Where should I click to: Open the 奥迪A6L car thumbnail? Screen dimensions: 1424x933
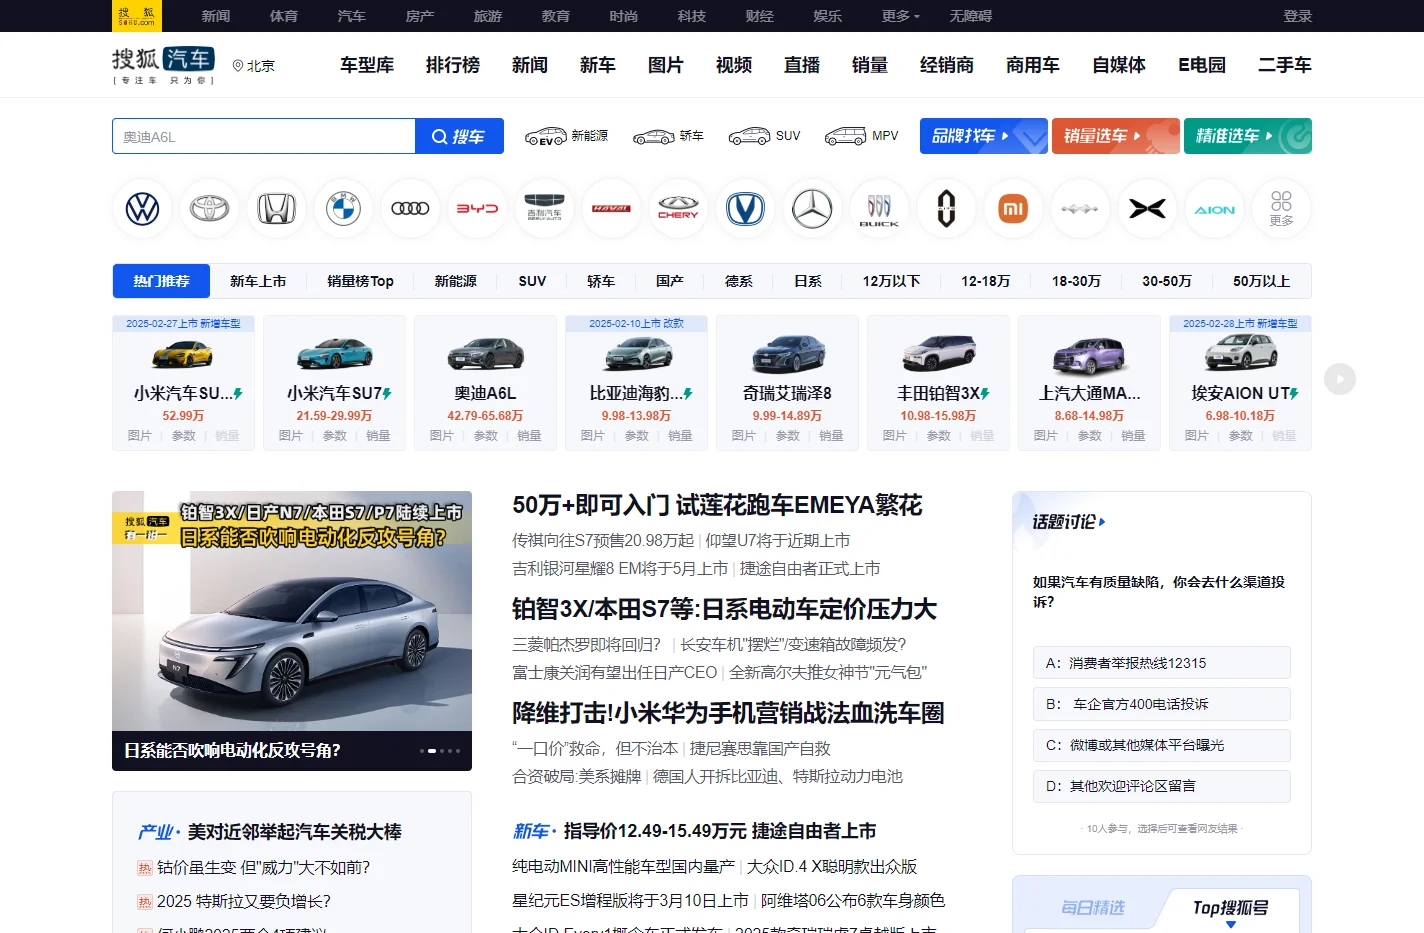point(486,353)
